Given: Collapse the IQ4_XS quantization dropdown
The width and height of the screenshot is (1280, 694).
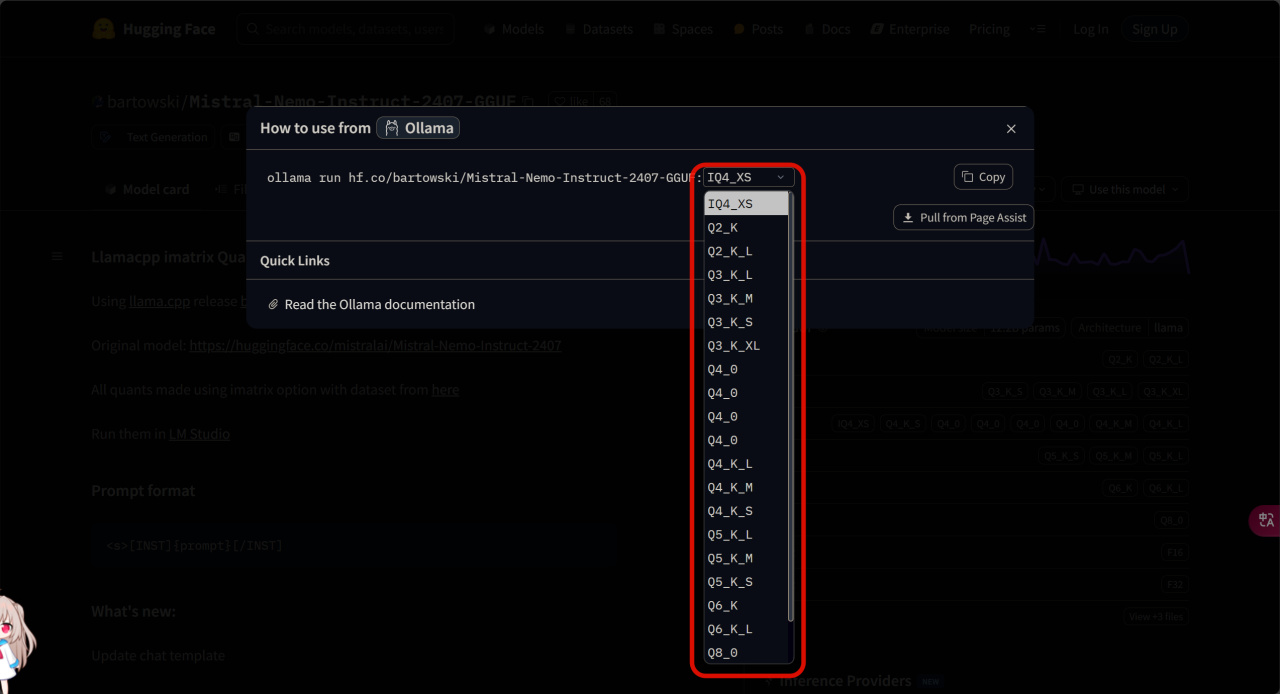Looking at the screenshot, I should pyautogui.click(x=749, y=177).
